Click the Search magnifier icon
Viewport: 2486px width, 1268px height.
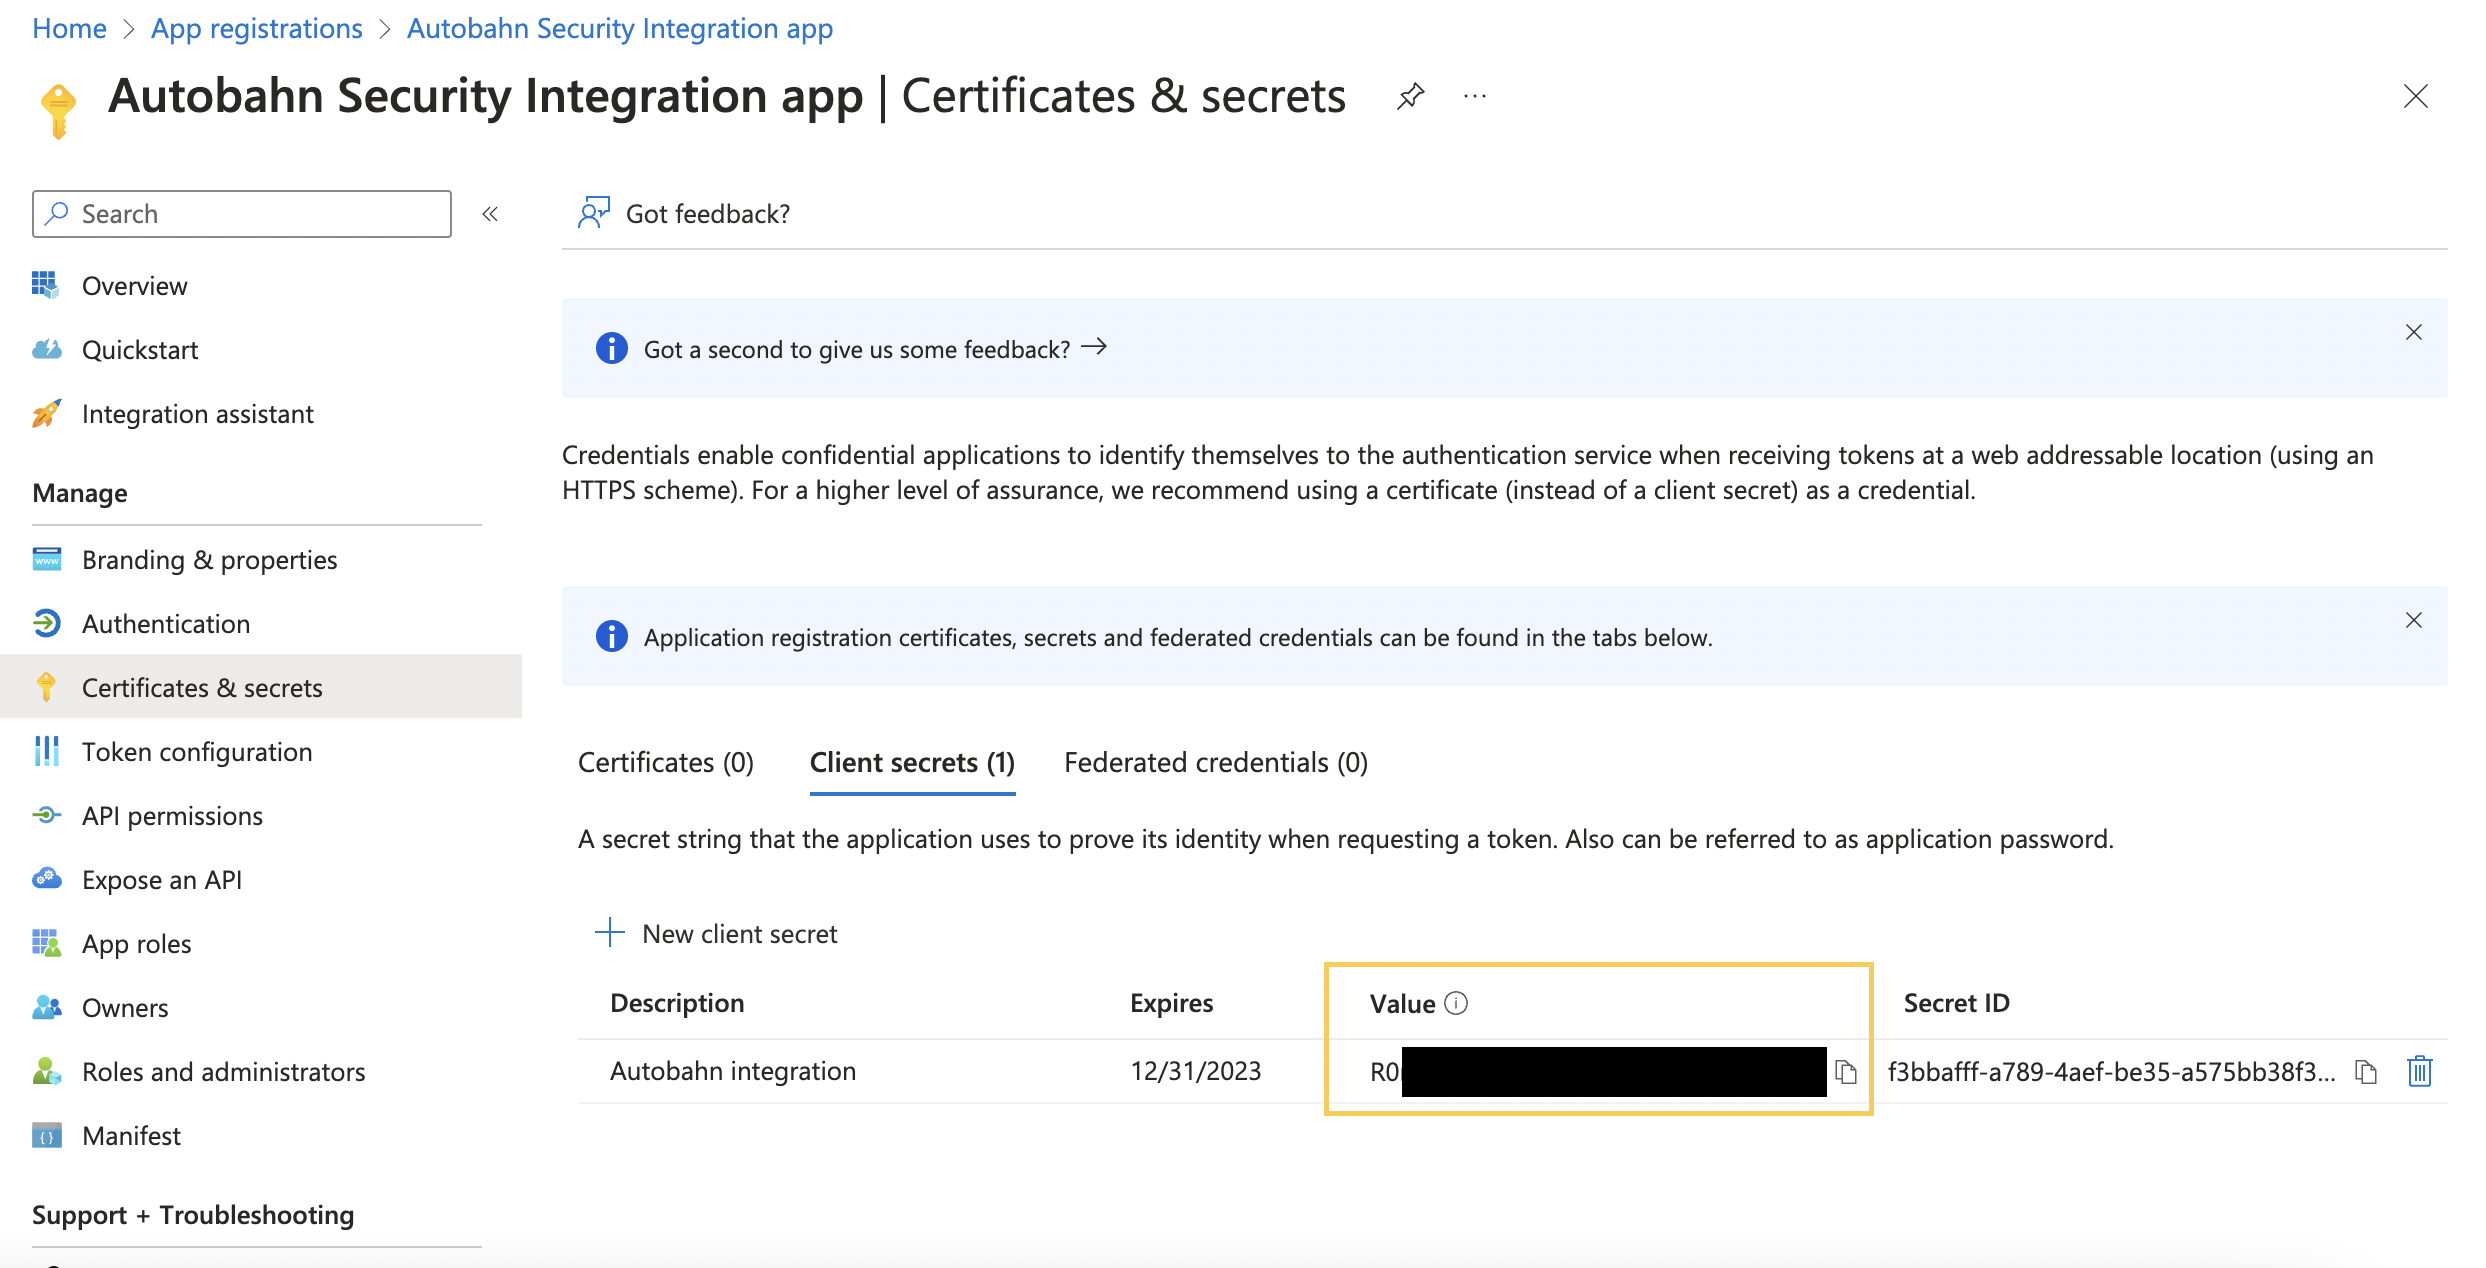tap(58, 213)
